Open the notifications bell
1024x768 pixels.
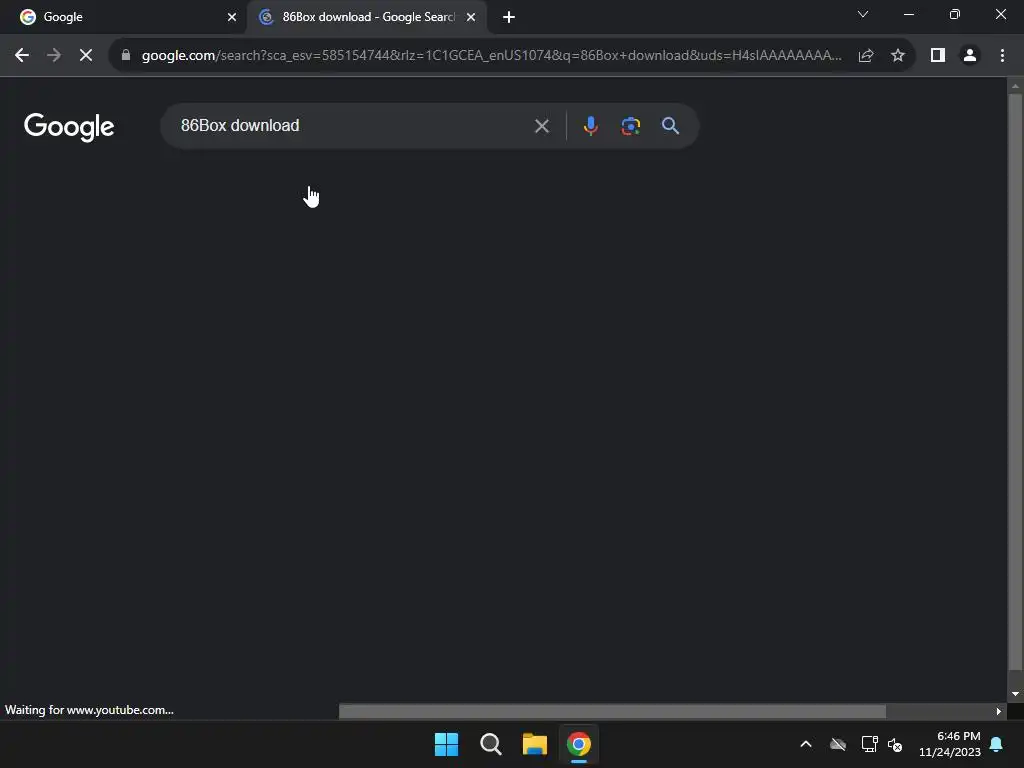coord(997,744)
